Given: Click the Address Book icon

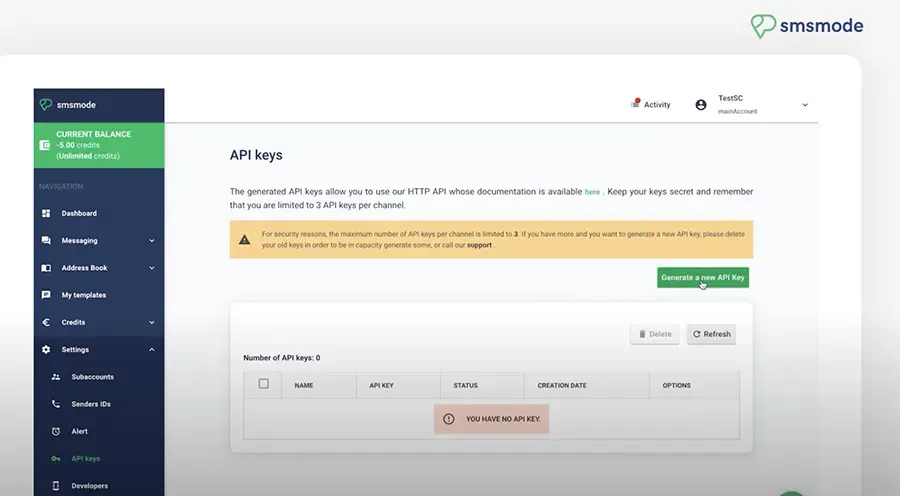Looking at the screenshot, I should 46,268.
